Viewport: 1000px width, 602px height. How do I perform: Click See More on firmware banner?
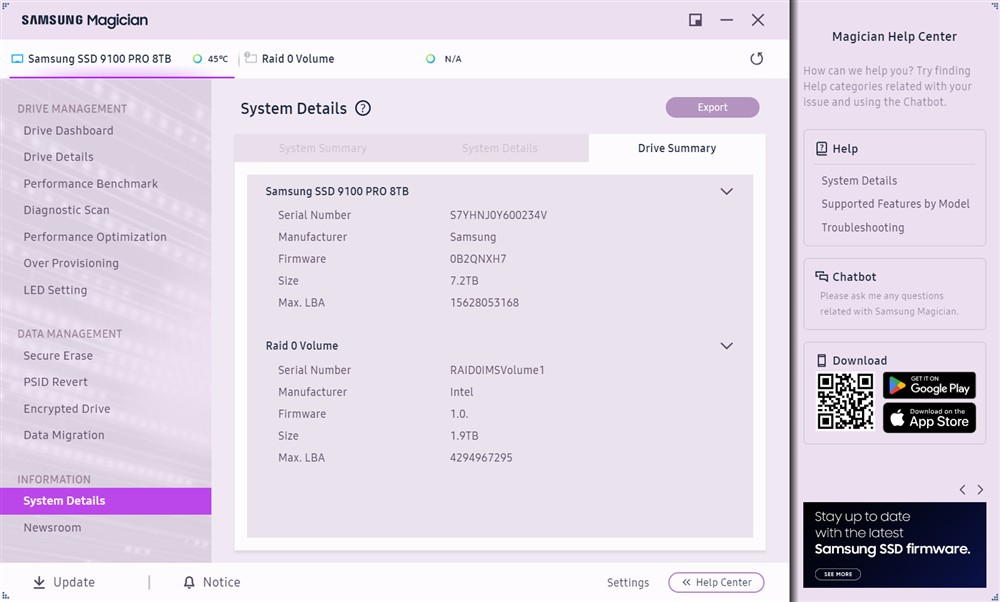[838, 574]
